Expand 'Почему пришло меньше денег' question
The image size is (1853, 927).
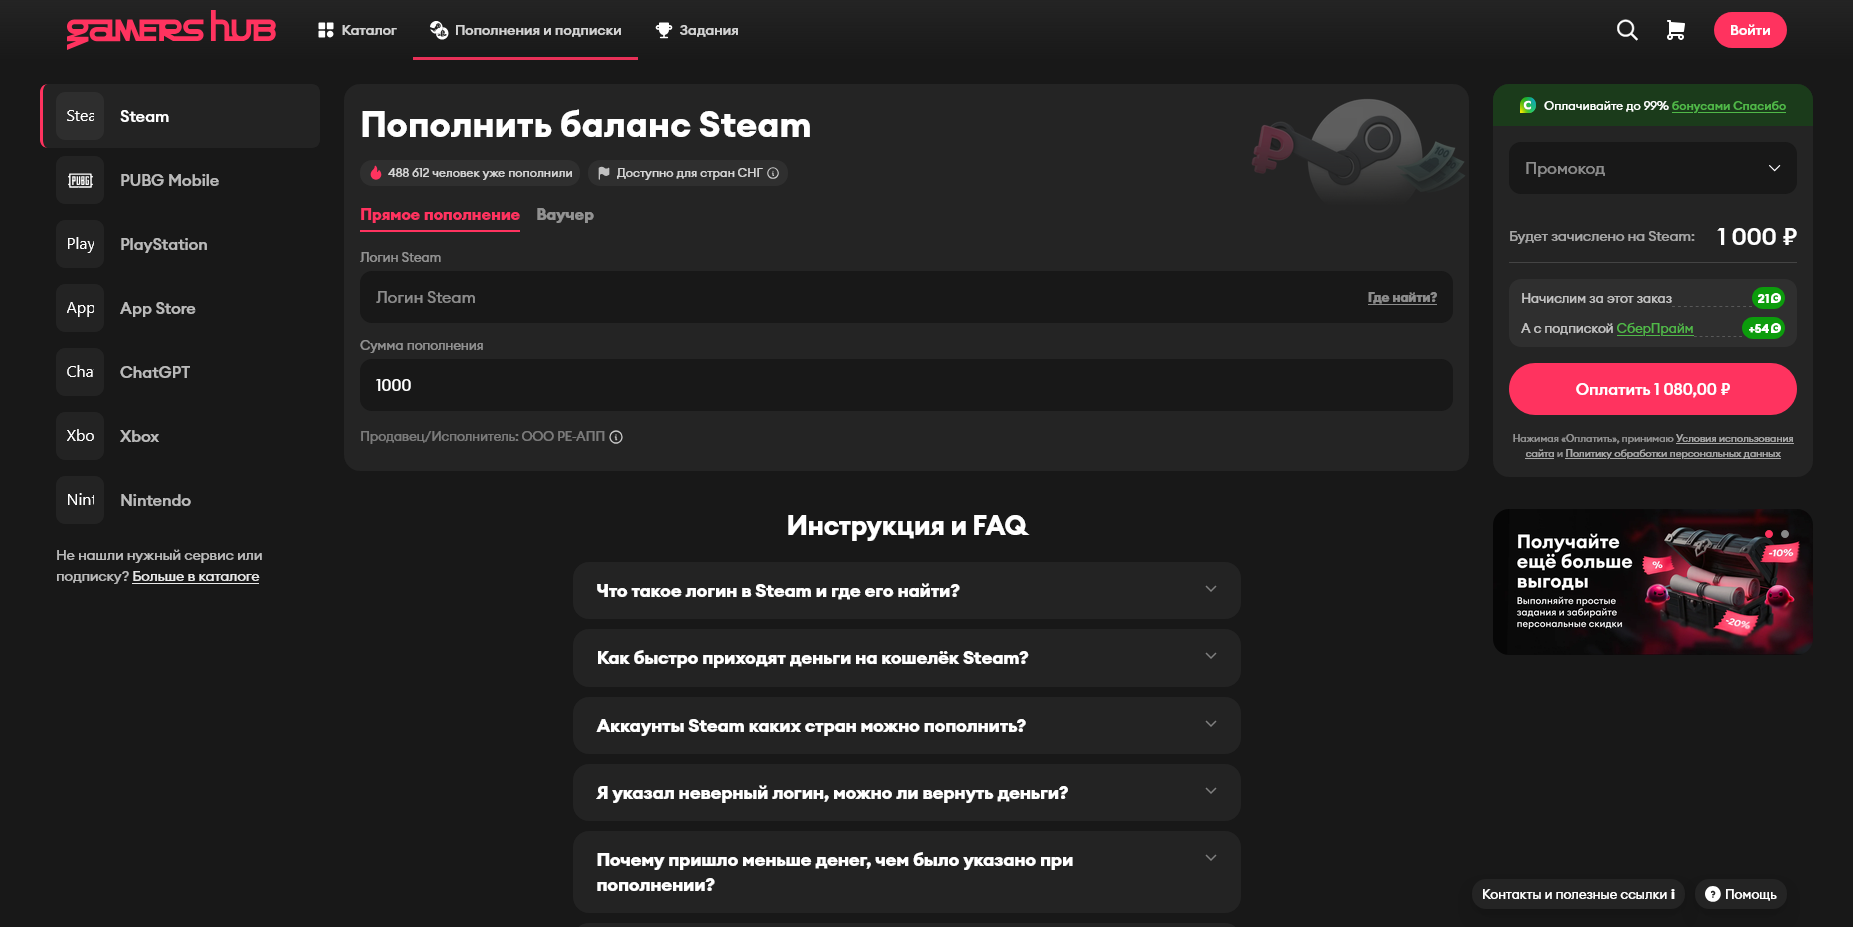[907, 872]
